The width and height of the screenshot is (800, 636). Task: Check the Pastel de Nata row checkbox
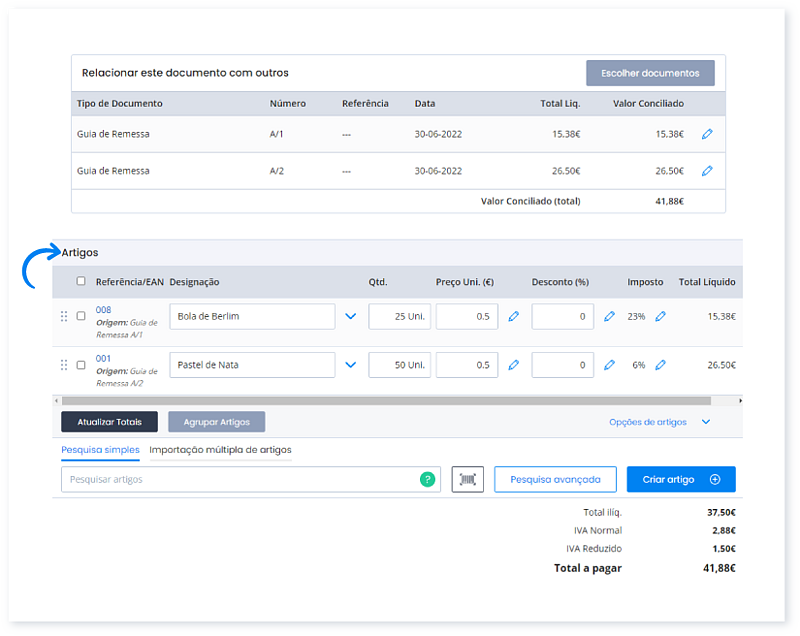[x=81, y=365]
